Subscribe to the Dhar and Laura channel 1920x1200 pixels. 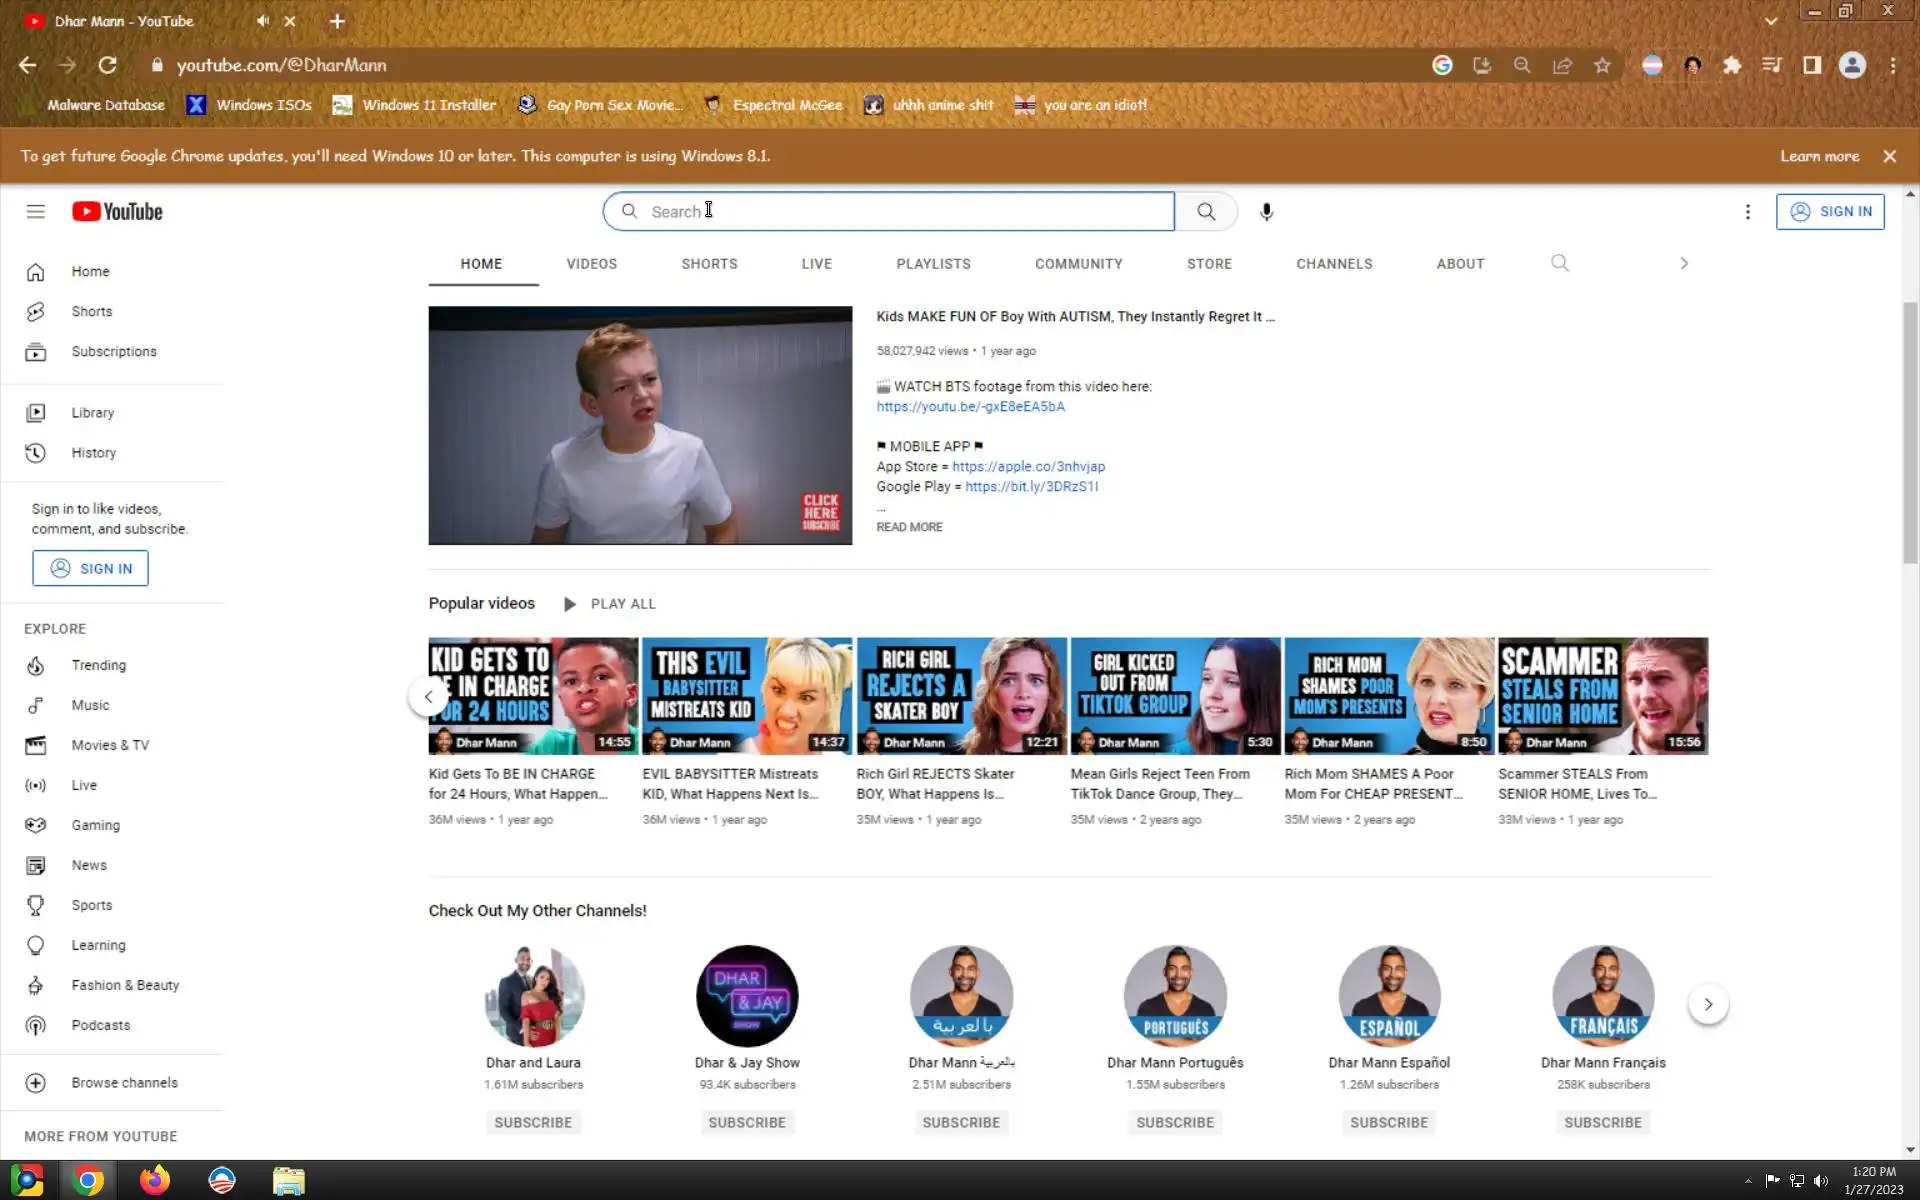pos(533,1122)
